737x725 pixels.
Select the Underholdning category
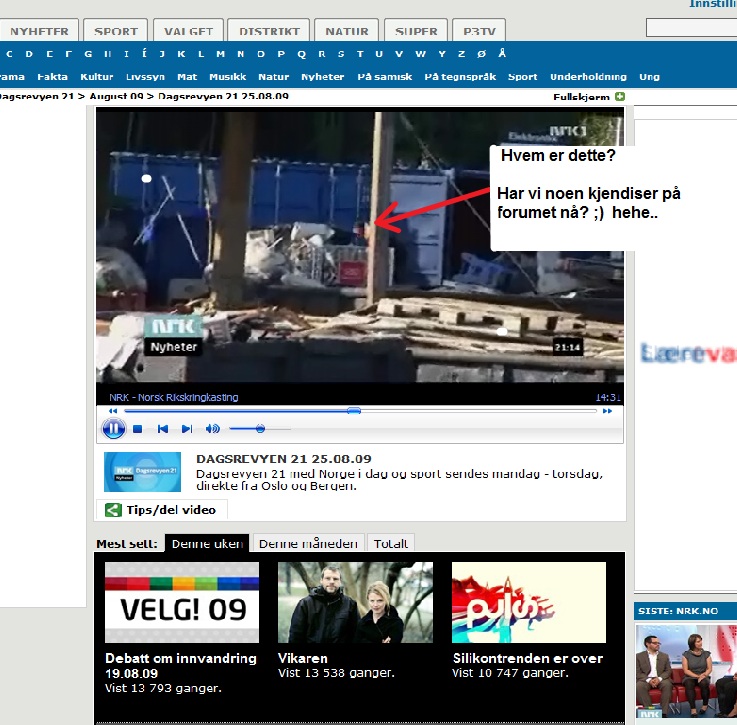click(x=588, y=77)
